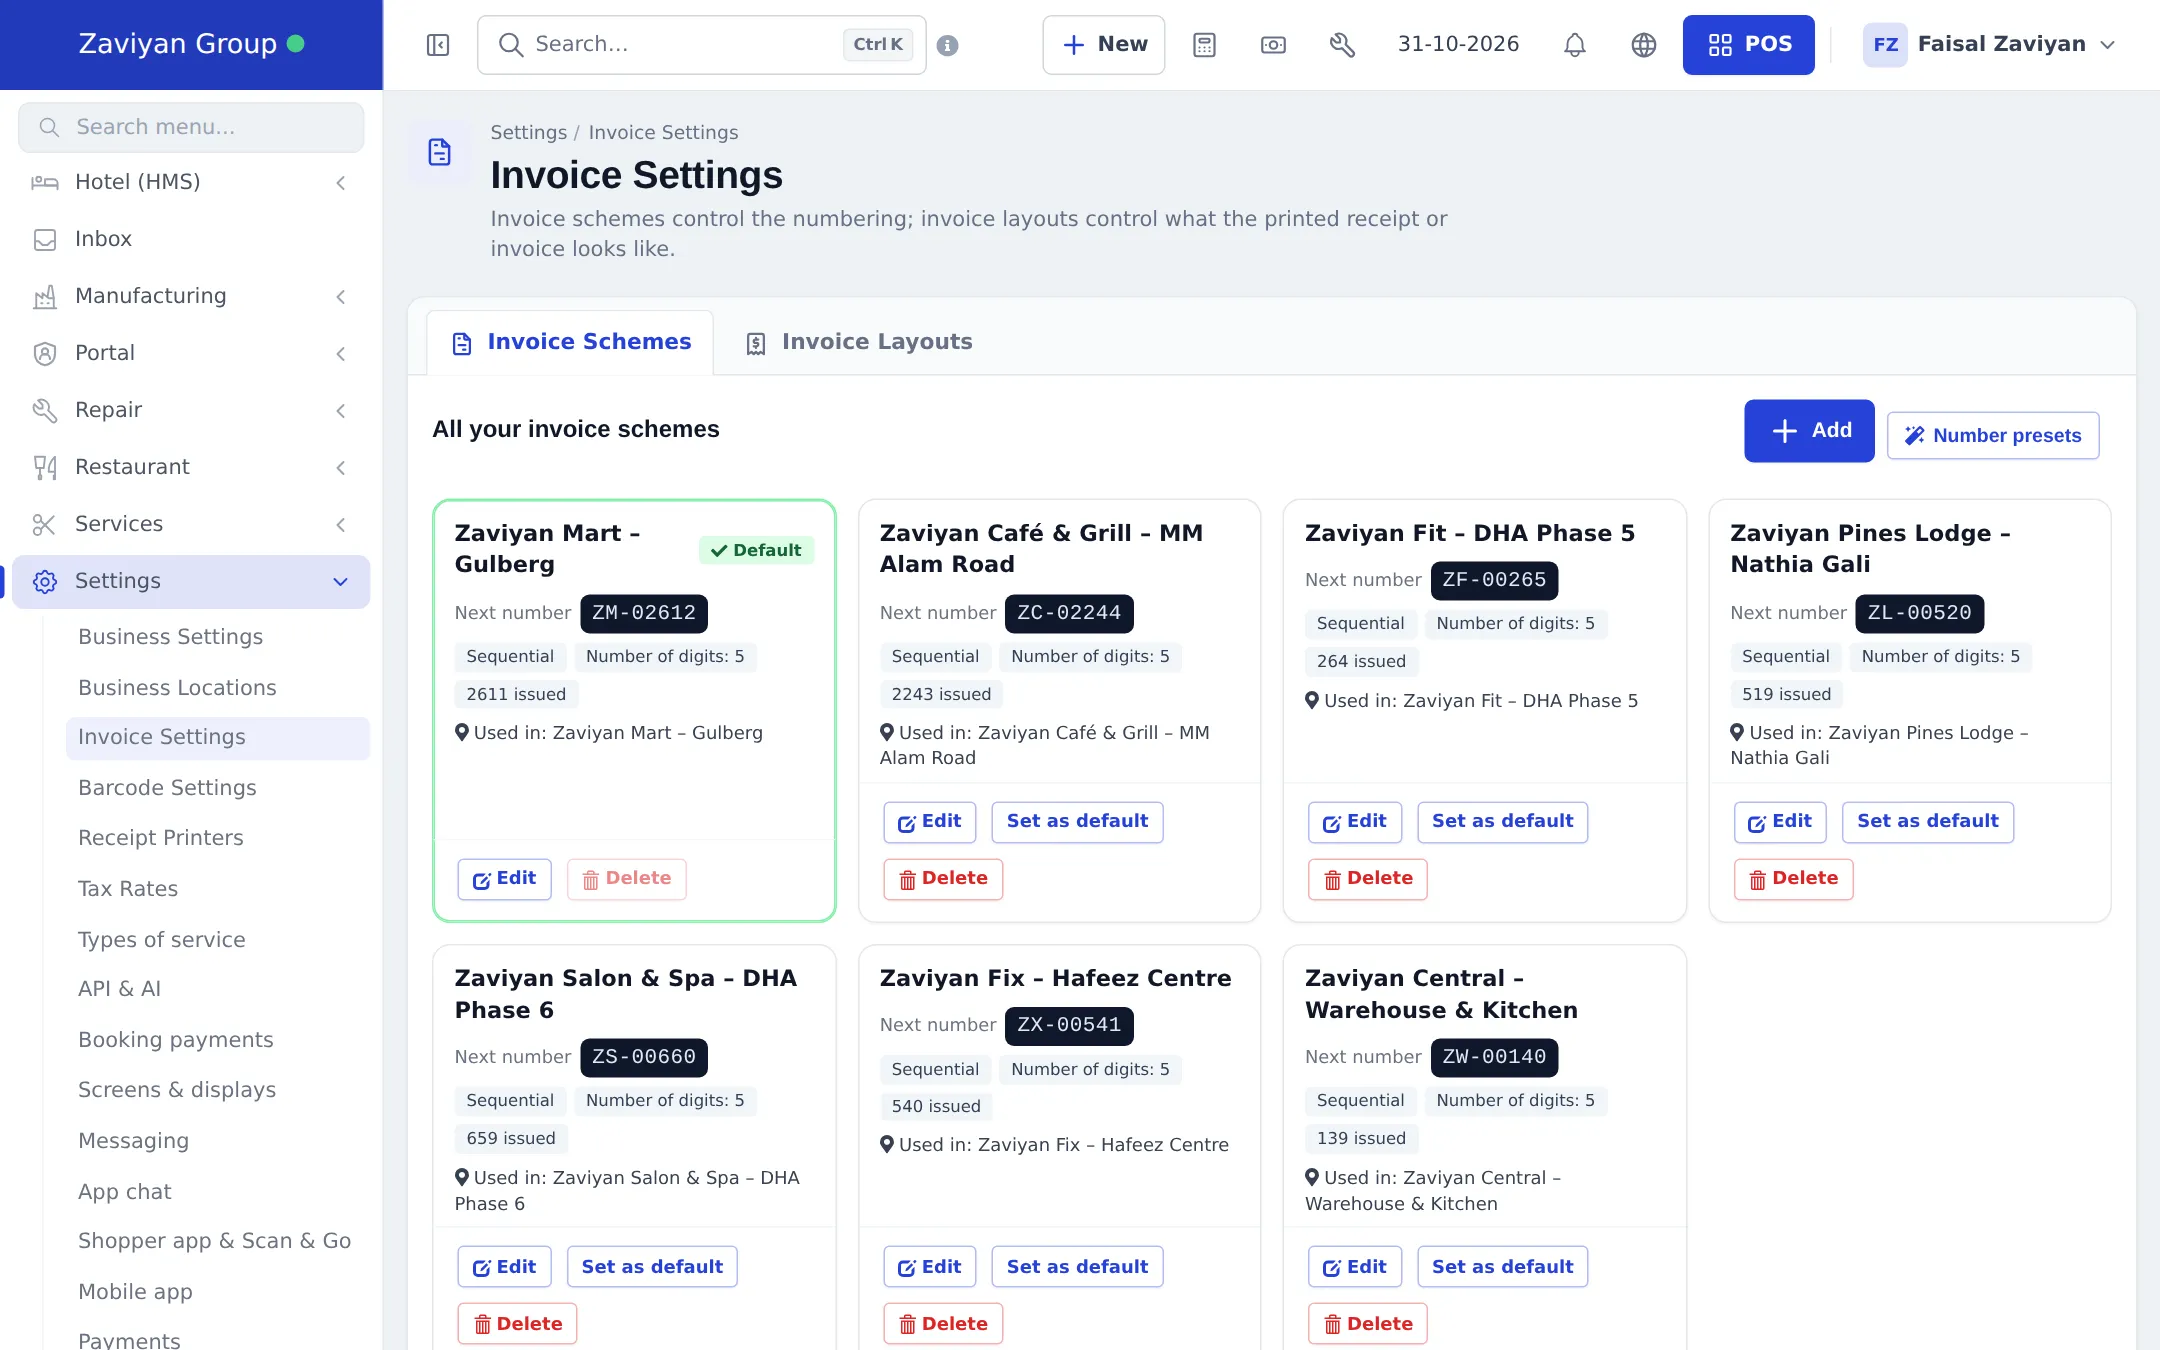Focus the top Search field
This screenshot has height=1350, width=2160.
pyautogui.click(x=702, y=45)
